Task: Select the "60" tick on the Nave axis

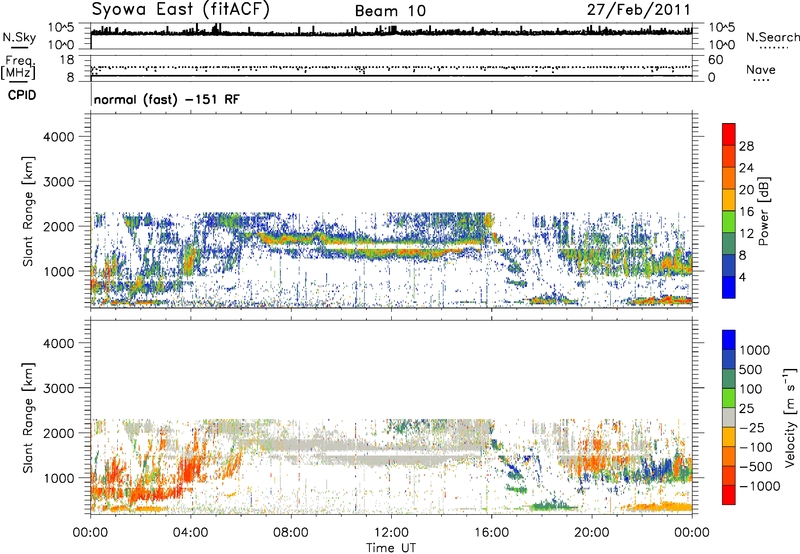Action: pos(715,60)
